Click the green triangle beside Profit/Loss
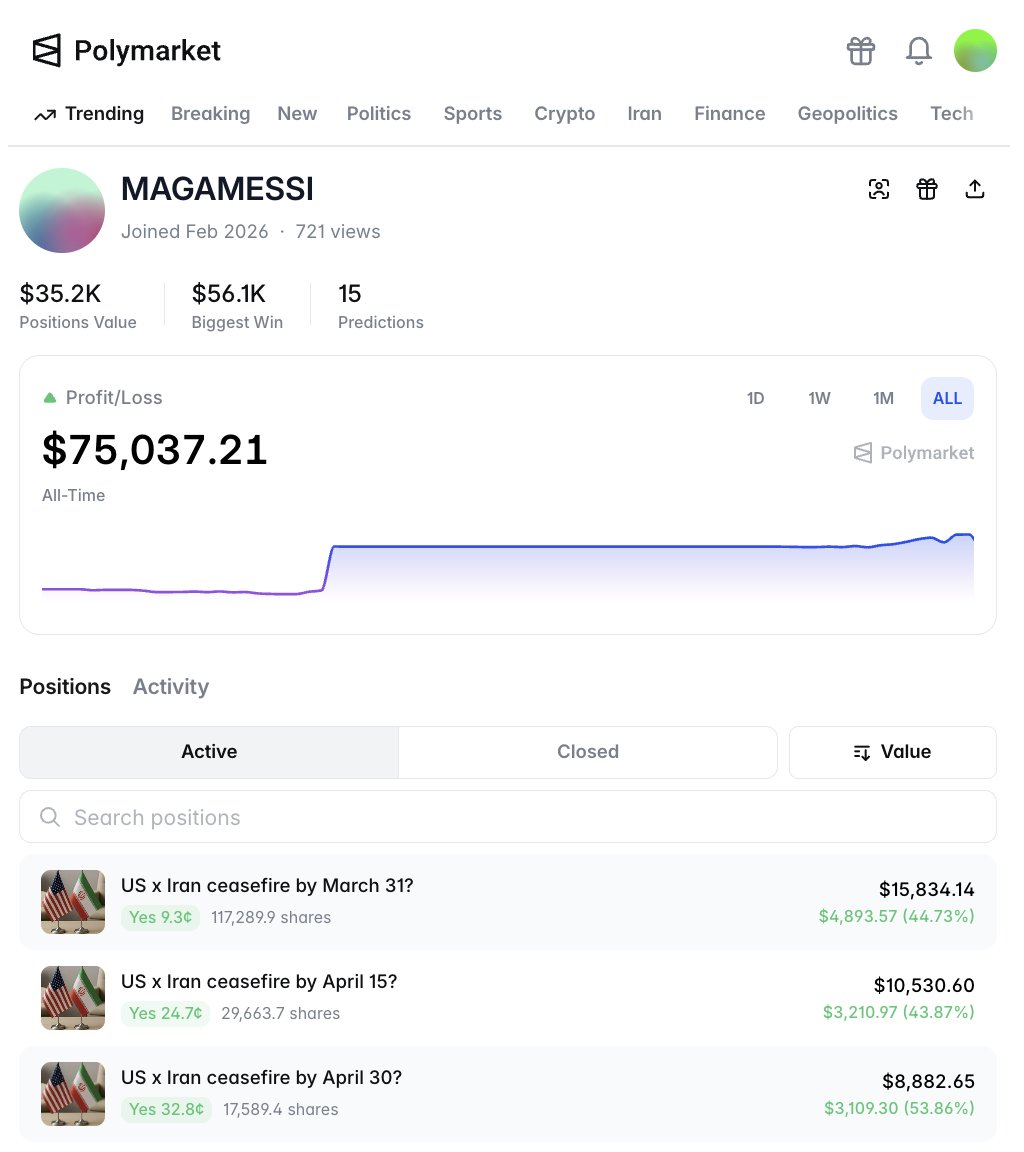The height and width of the screenshot is (1152, 1024). [48, 397]
